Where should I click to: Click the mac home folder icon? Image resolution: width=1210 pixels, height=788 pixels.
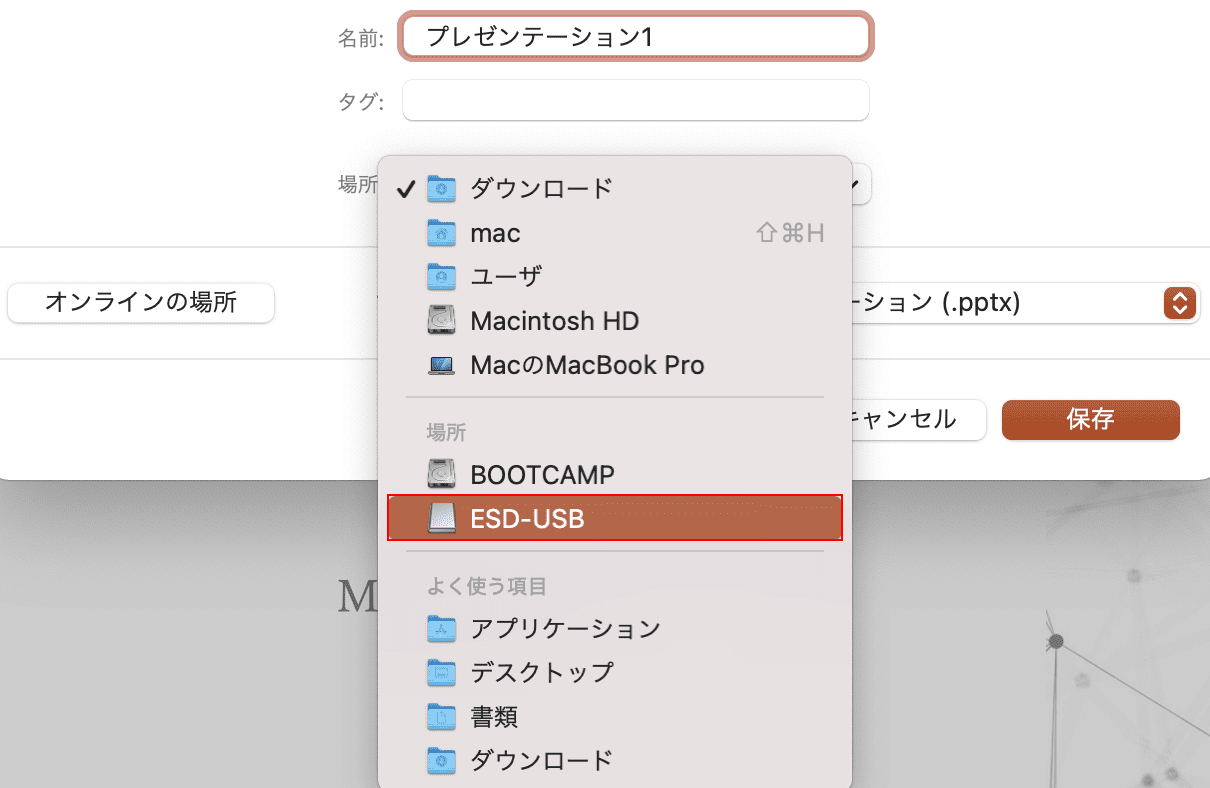442,233
